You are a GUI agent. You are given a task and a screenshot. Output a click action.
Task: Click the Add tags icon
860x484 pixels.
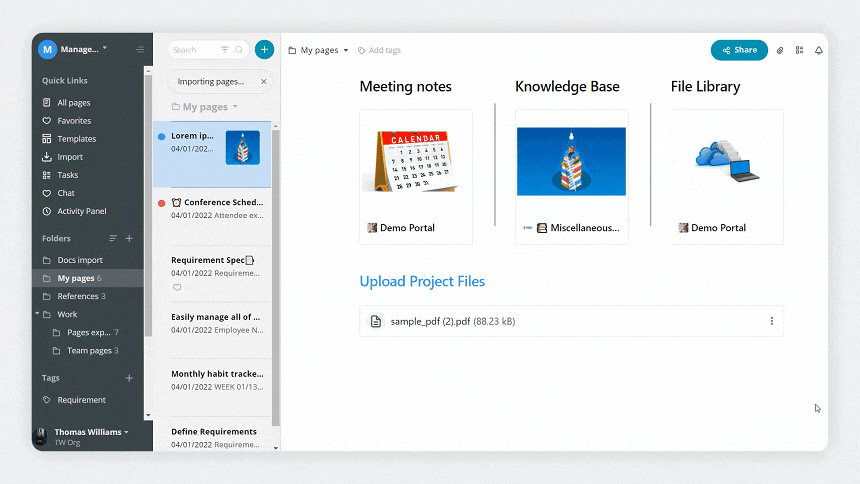pos(361,50)
